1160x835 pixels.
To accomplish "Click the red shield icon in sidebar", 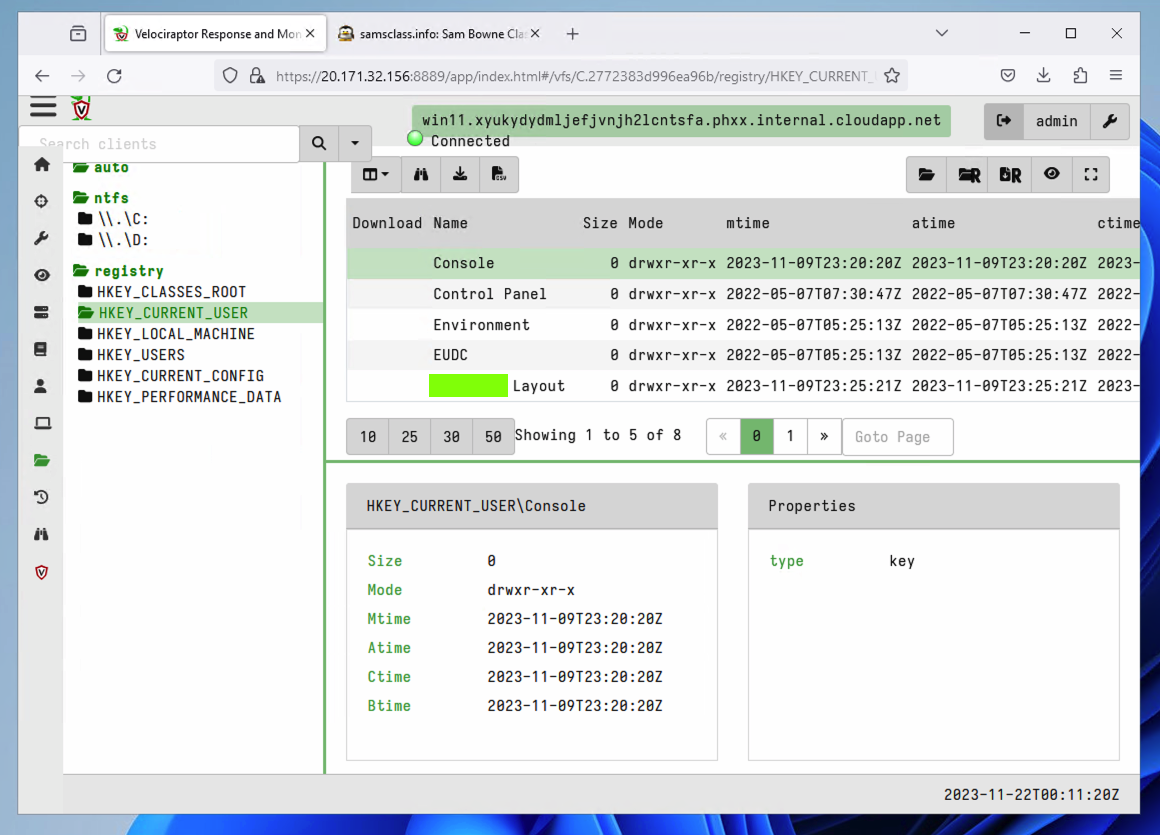I will [42, 572].
